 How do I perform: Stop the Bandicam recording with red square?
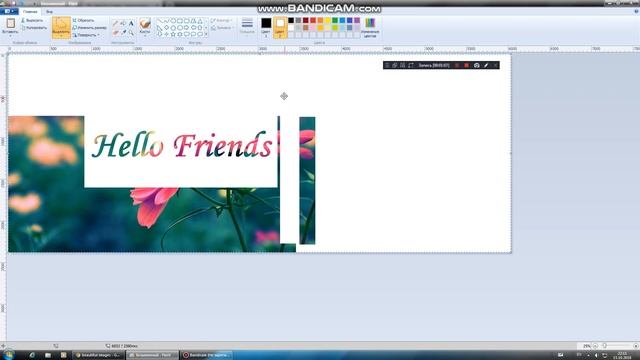[x=467, y=65]
